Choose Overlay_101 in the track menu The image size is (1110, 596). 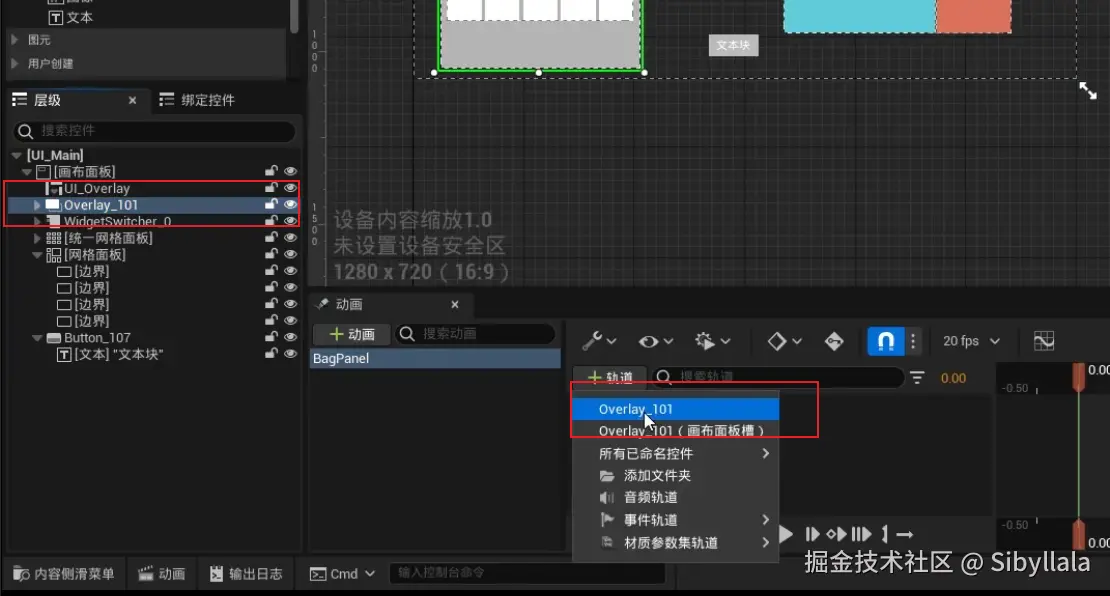675,409
